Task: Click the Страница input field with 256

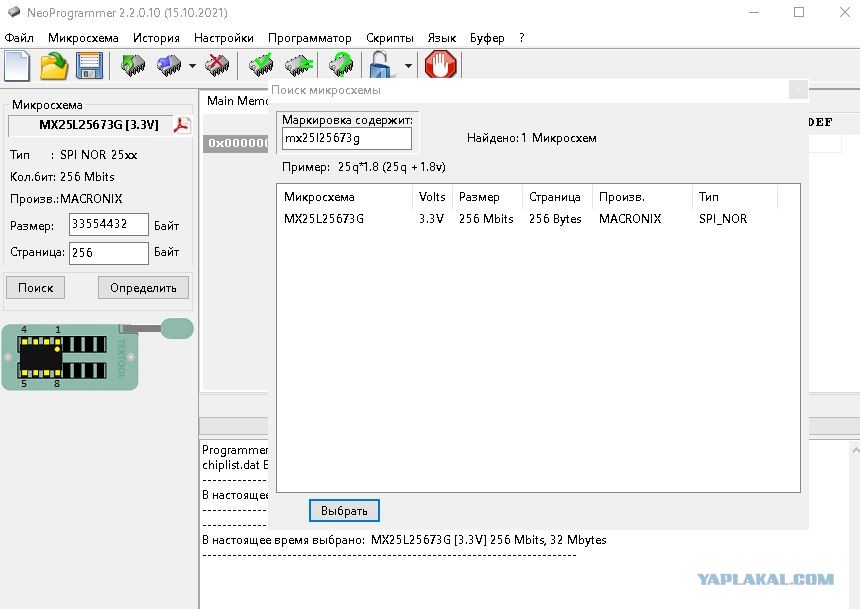Action: pyautogui.click(x=109, y=253)
